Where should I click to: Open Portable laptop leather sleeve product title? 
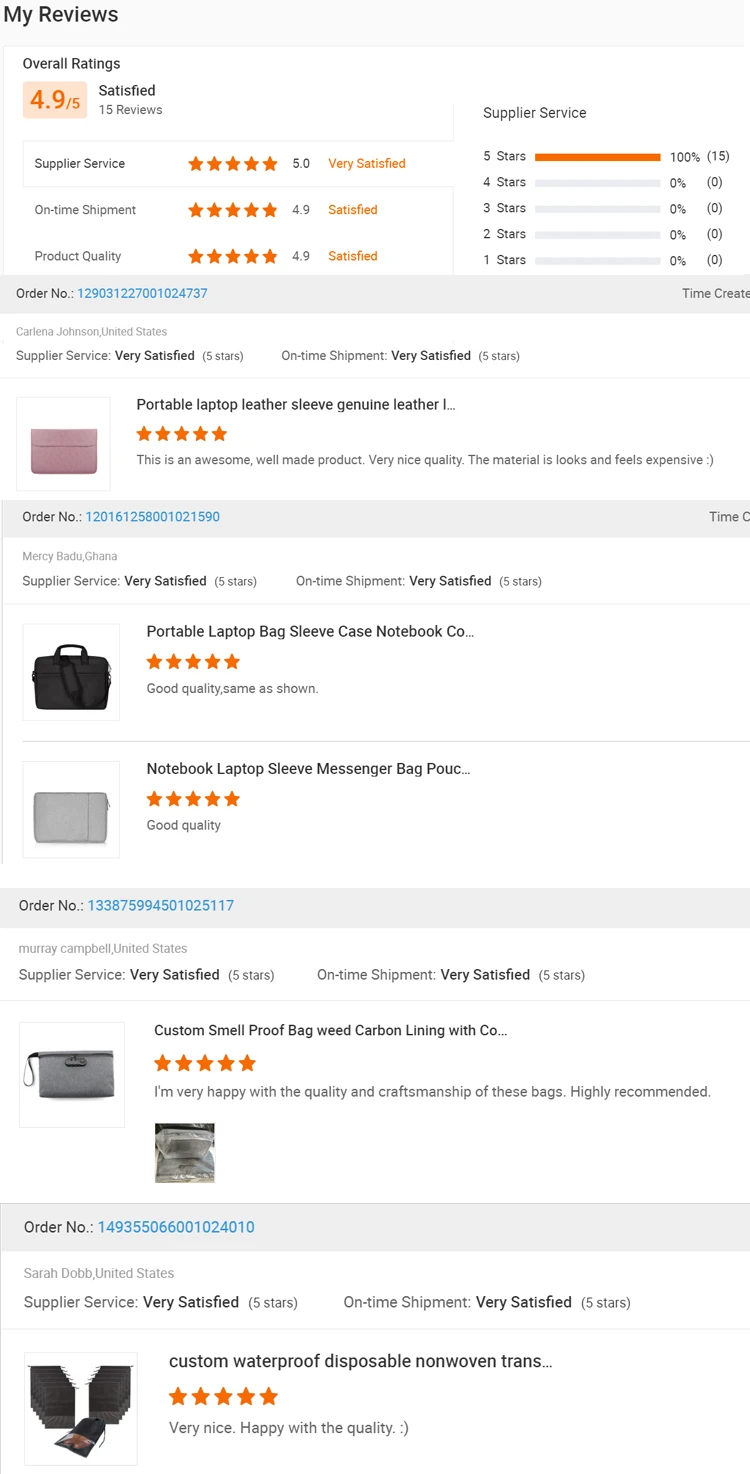point(296,405)
